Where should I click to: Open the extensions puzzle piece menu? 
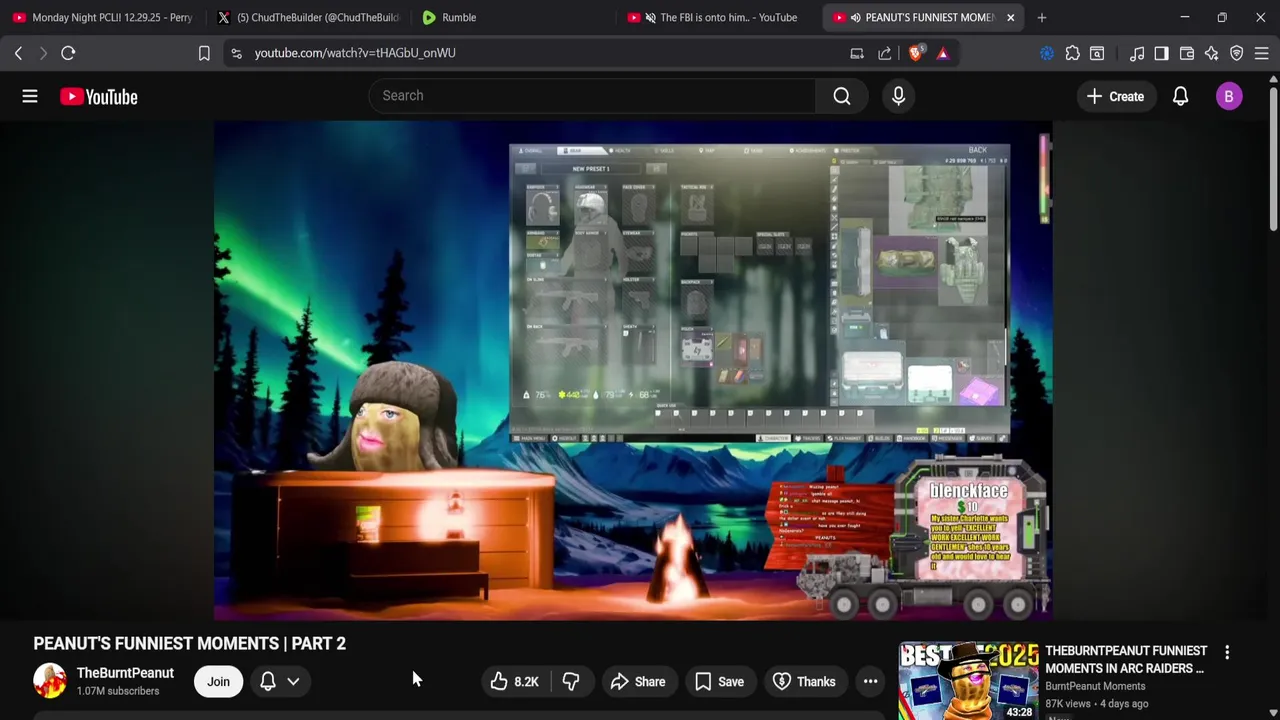pos(1072,53)
